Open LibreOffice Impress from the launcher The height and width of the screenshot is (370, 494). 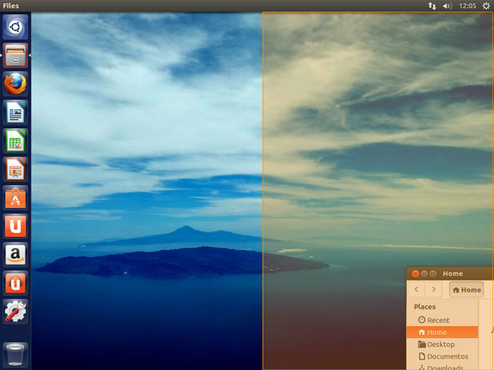click(15, 169)
